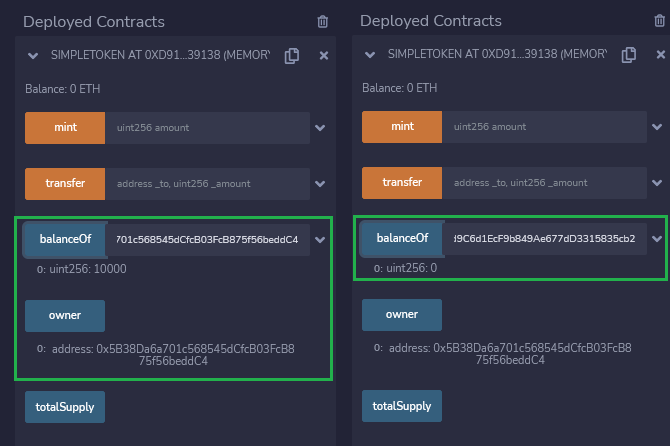Click the right transfer button
Viewport: 670px width, 446px height.
[x=402, y=183]
